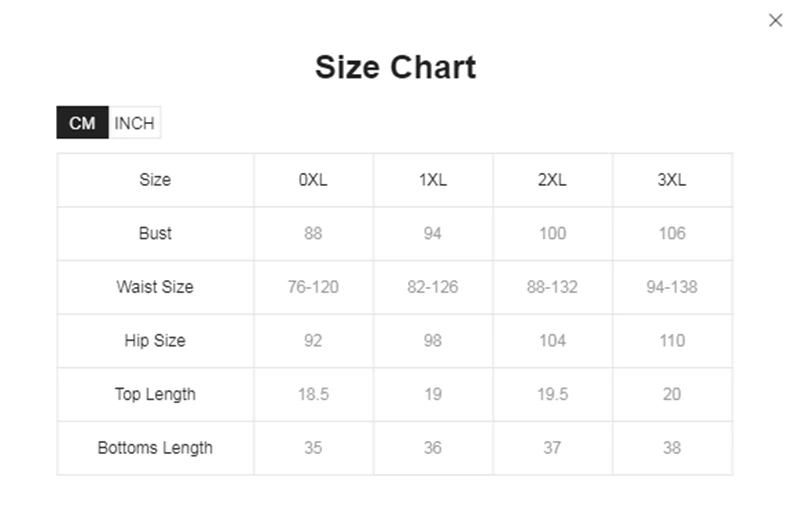Click the 3XL top length value 20
Screen dimensions: 800x521
[x=672, y=394]
